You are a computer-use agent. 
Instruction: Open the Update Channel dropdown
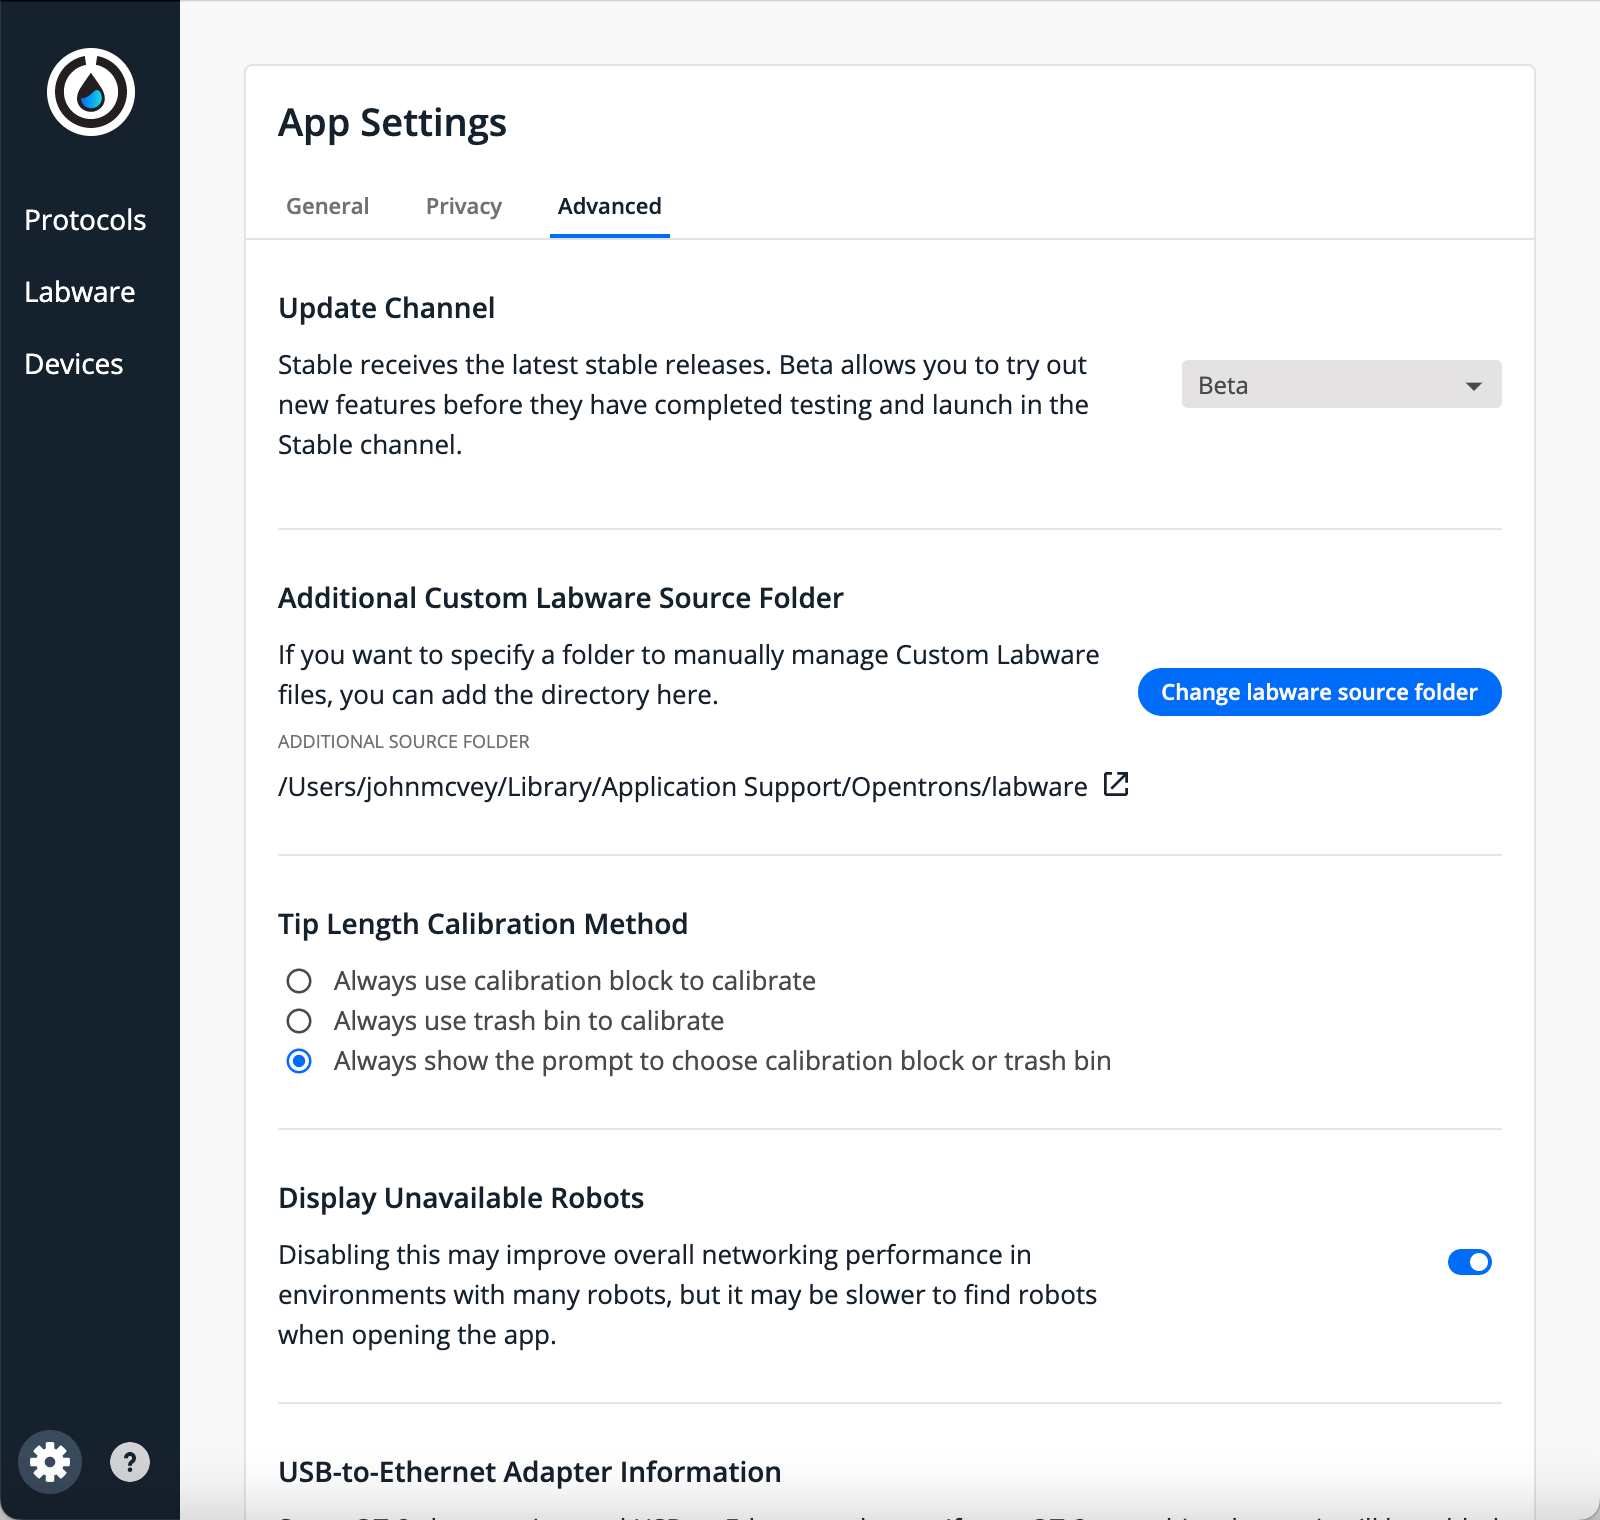(1340, 384)
